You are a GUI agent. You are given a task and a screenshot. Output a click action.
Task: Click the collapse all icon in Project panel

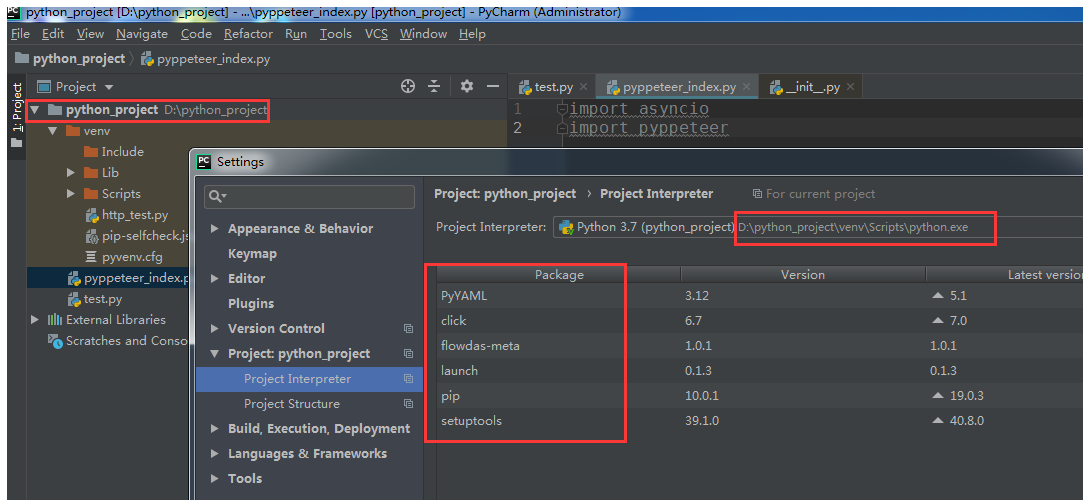point(434,86)
